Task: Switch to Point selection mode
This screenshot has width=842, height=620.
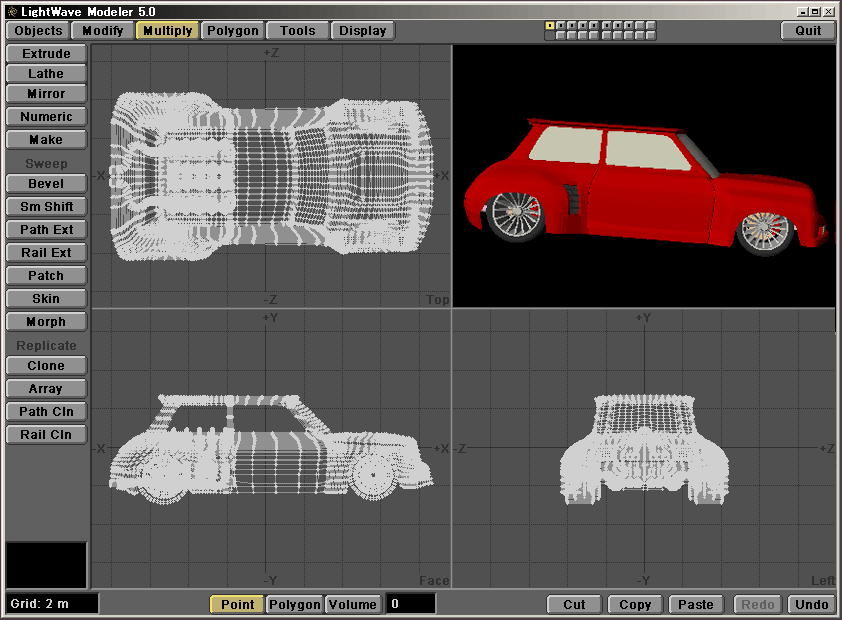Action: coord(237,604)
